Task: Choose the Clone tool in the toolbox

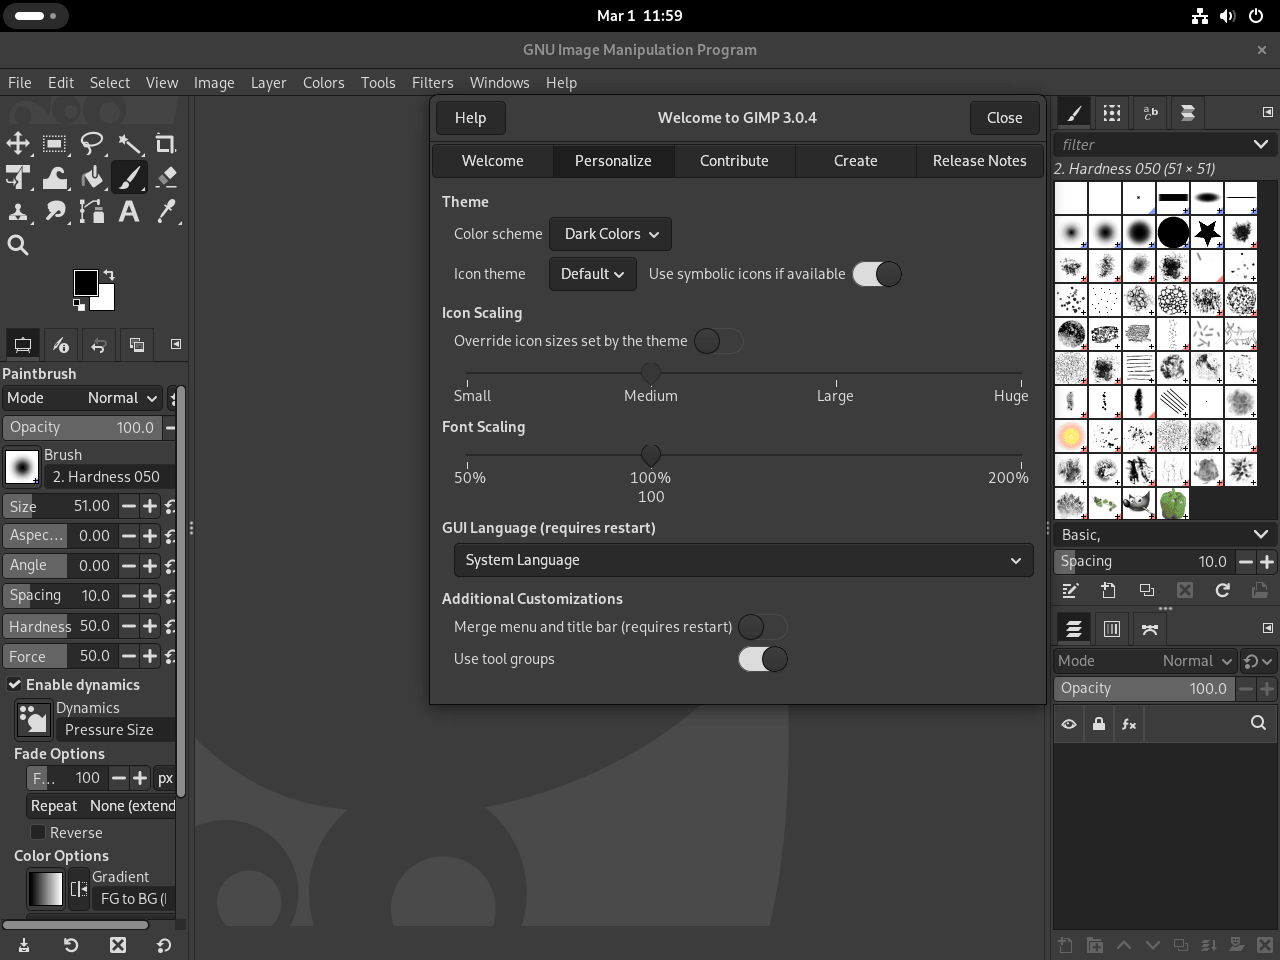Action: coord(18,211)
